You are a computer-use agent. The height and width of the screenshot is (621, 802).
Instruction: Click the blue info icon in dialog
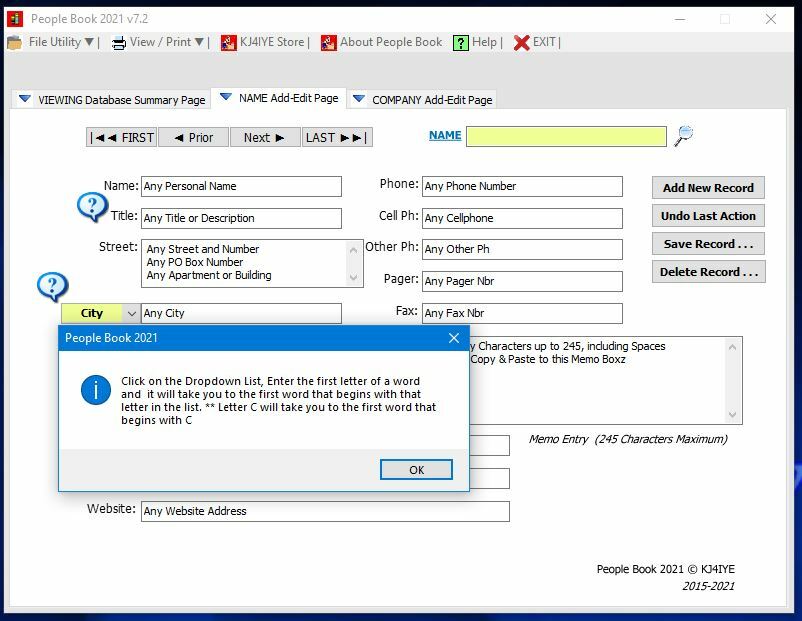[96, 390]
